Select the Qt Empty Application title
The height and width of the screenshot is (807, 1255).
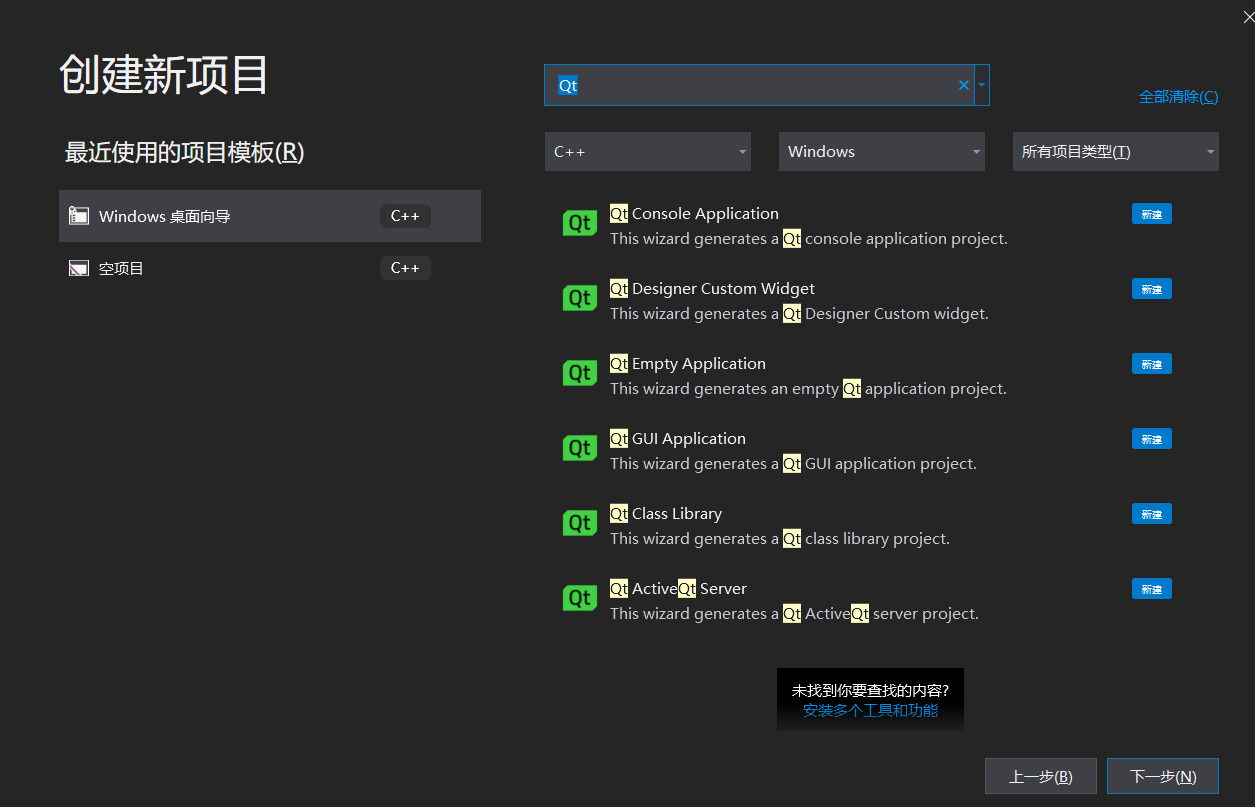click(x=688, y=363)
